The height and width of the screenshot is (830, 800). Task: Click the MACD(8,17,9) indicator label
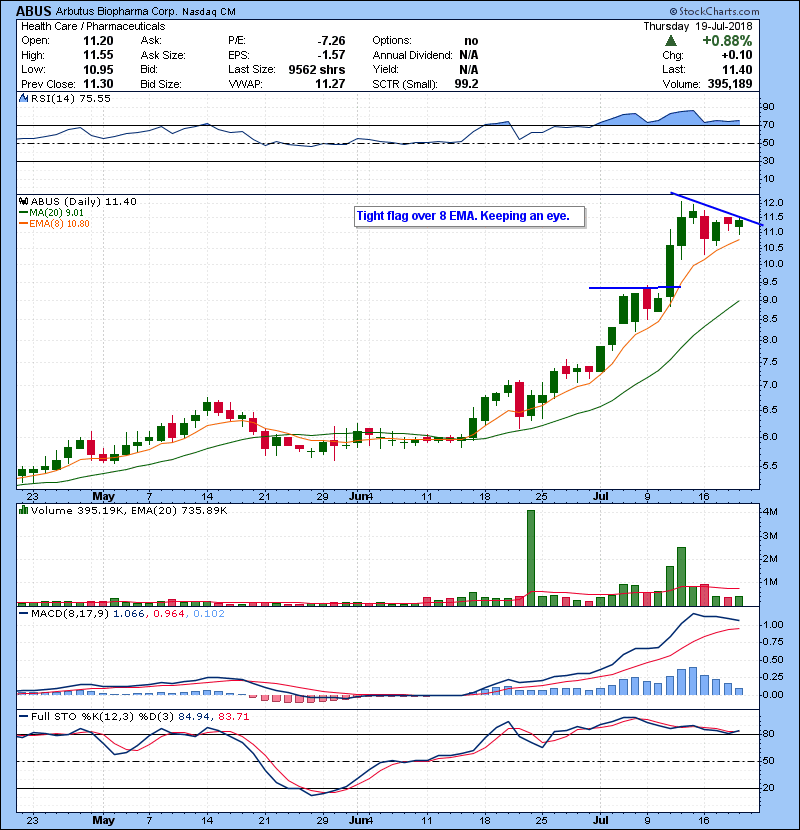70,614
